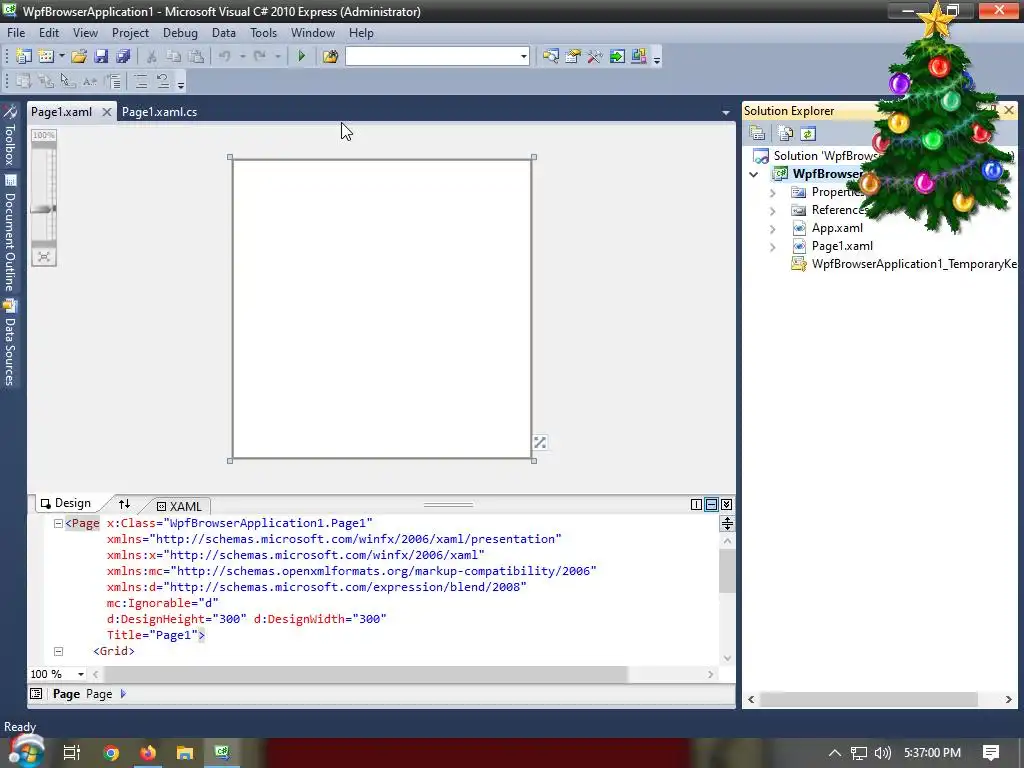Start debugging with the green play icon
Screen dimensions: 1024x768
[301, 57]
